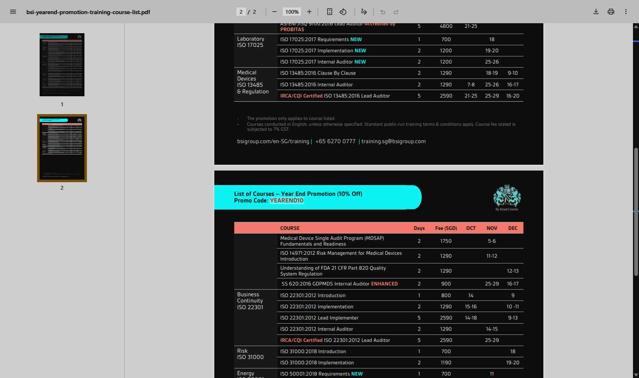
Task: Click the DEC column header
Action: [513, 228]
